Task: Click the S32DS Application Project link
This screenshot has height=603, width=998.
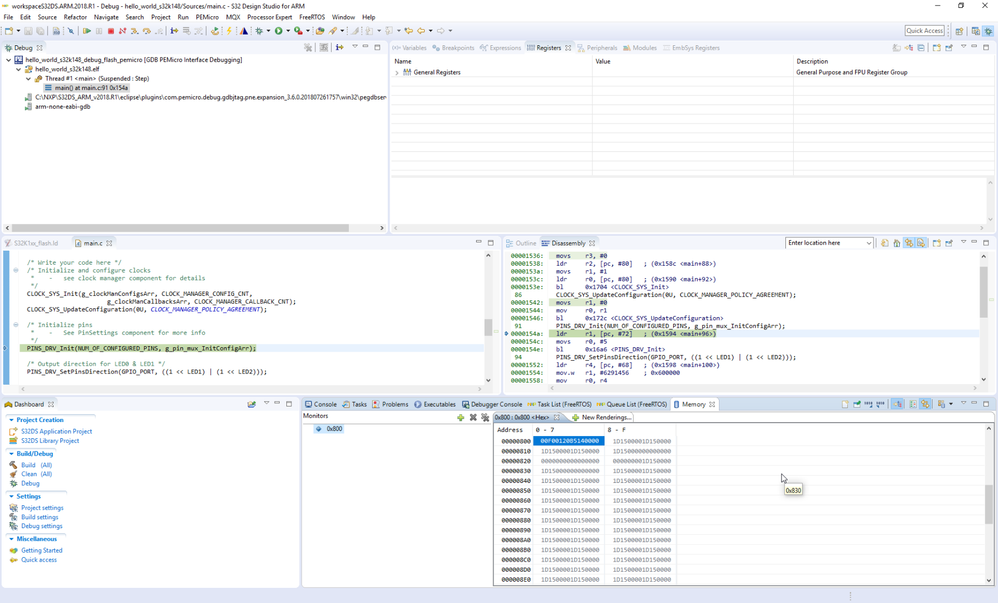Action: 57,432
